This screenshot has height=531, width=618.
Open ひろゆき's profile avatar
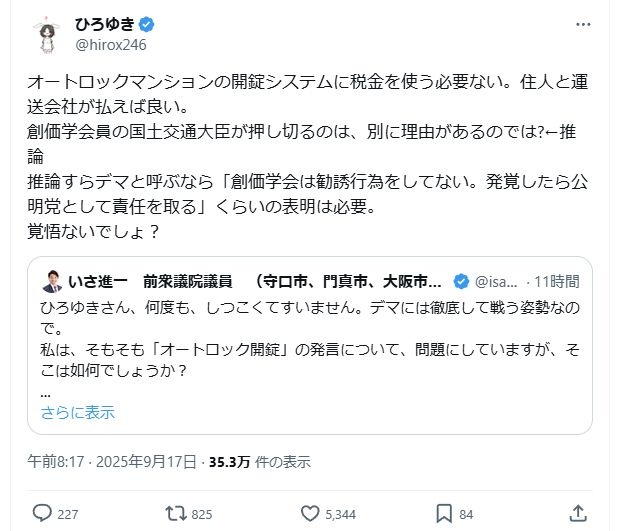(44, 36)
